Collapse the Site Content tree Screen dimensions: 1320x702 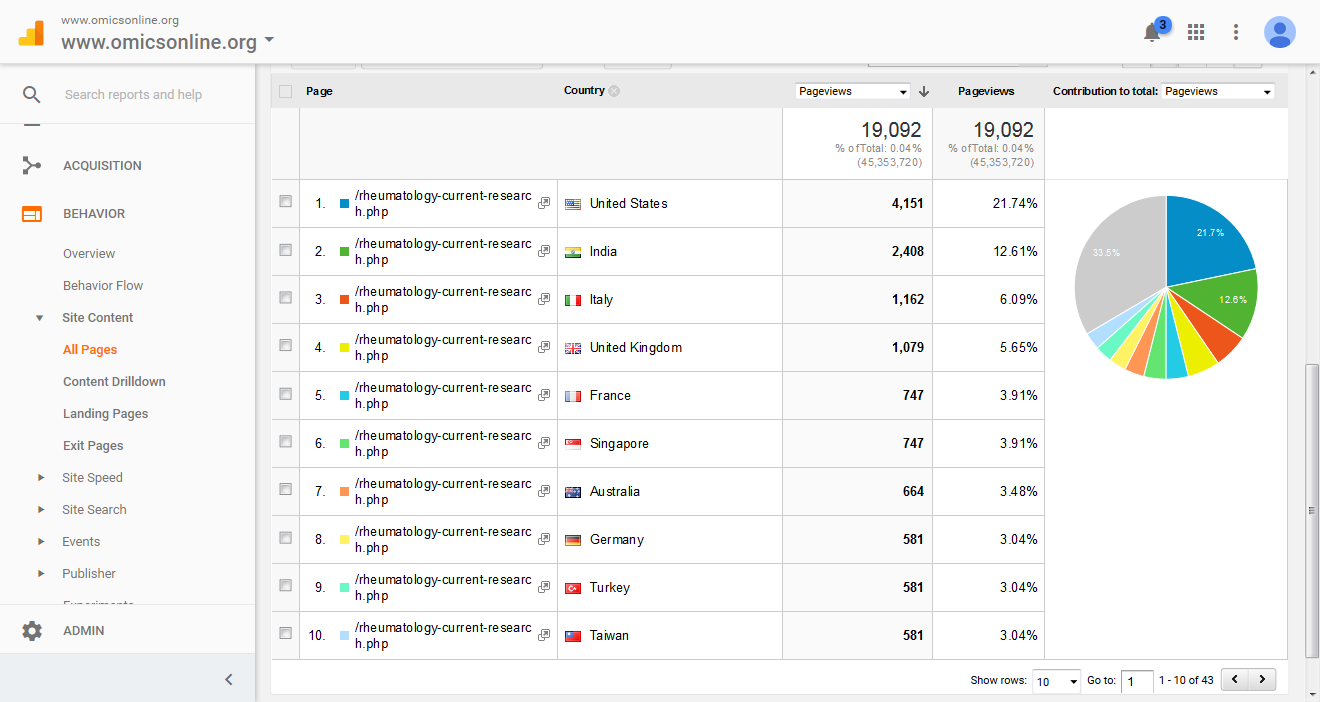click(x=40, y=318)
